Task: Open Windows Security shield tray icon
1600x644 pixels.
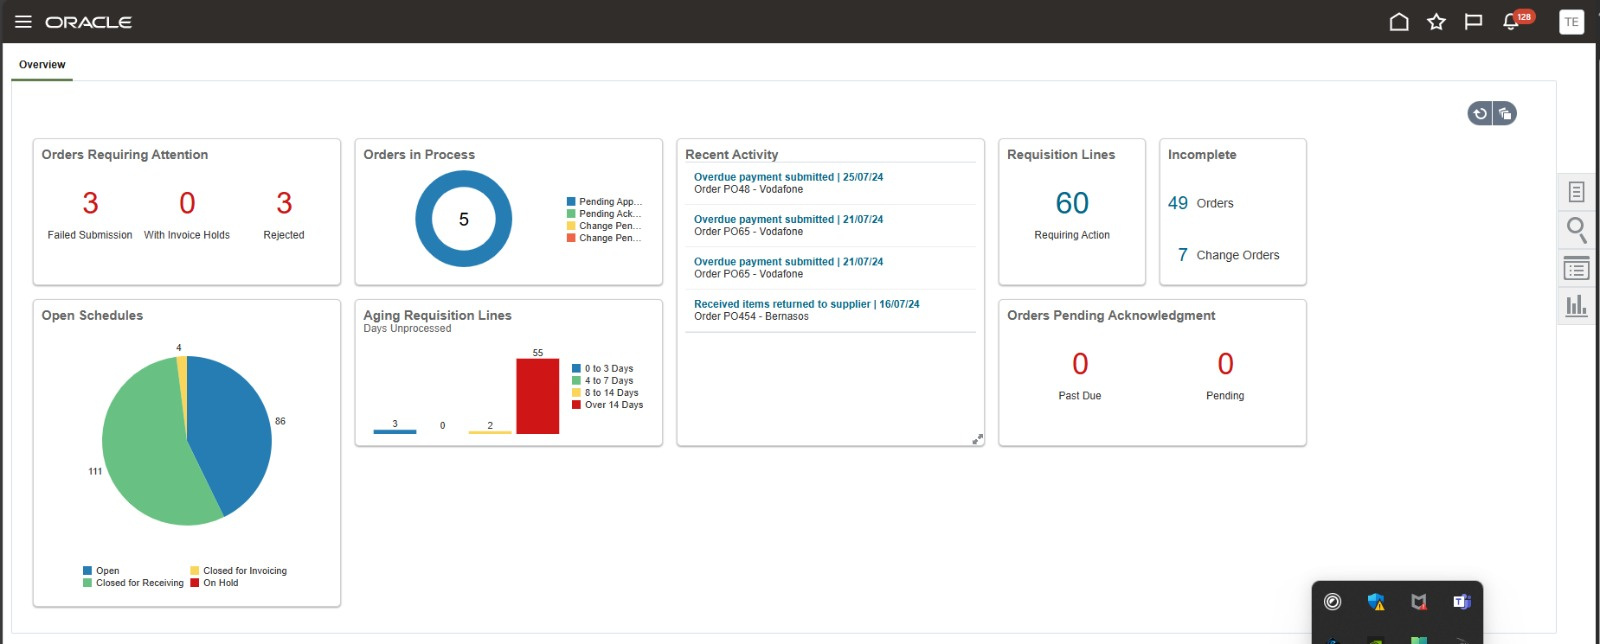Action: coord(1376,602)
